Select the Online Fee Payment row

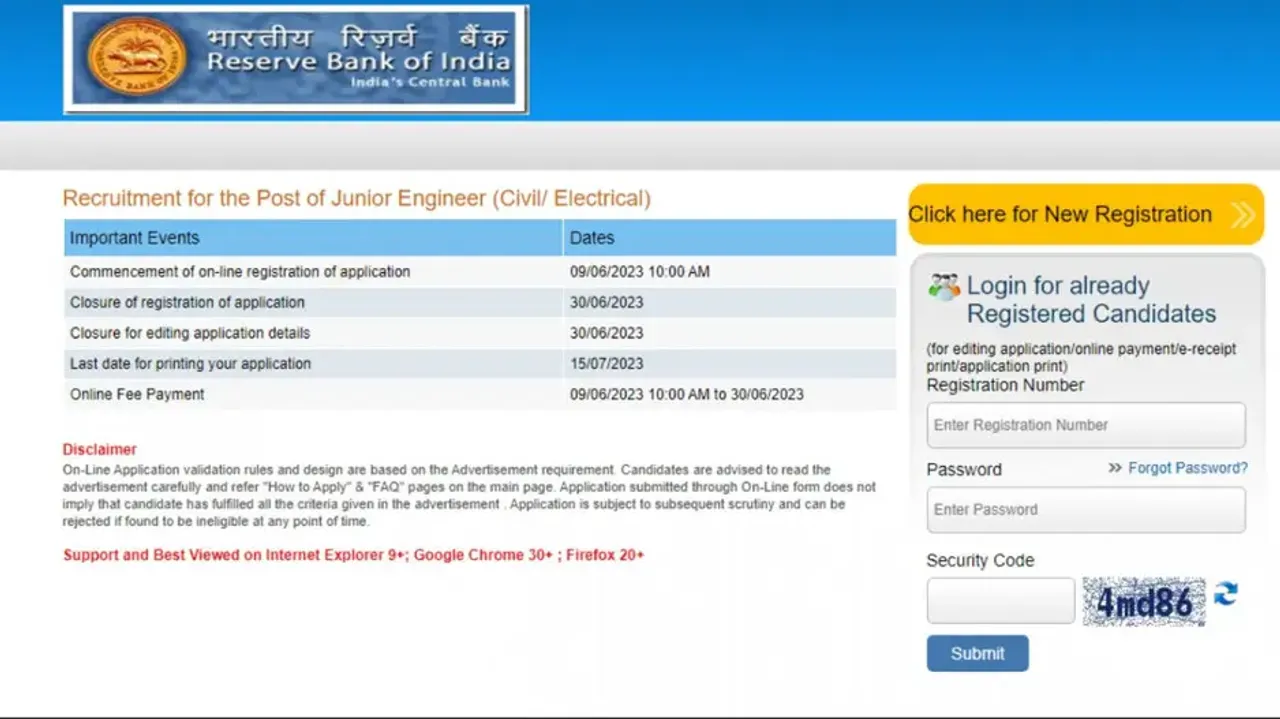point(137,395)
